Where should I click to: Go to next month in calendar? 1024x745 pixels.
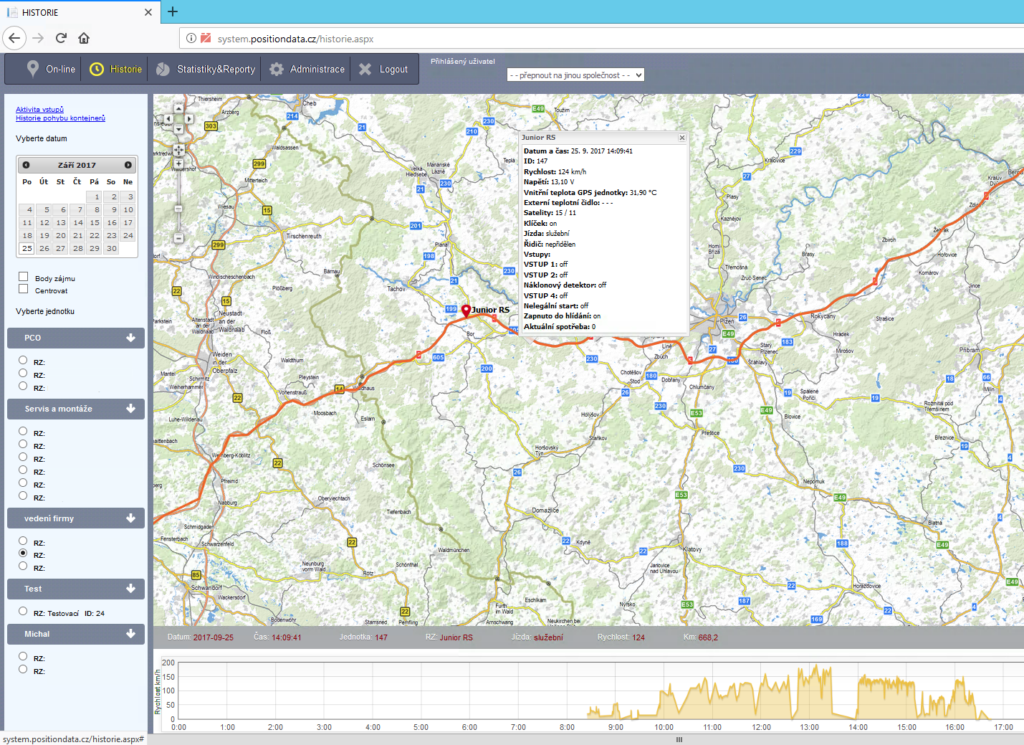point(128,165)
